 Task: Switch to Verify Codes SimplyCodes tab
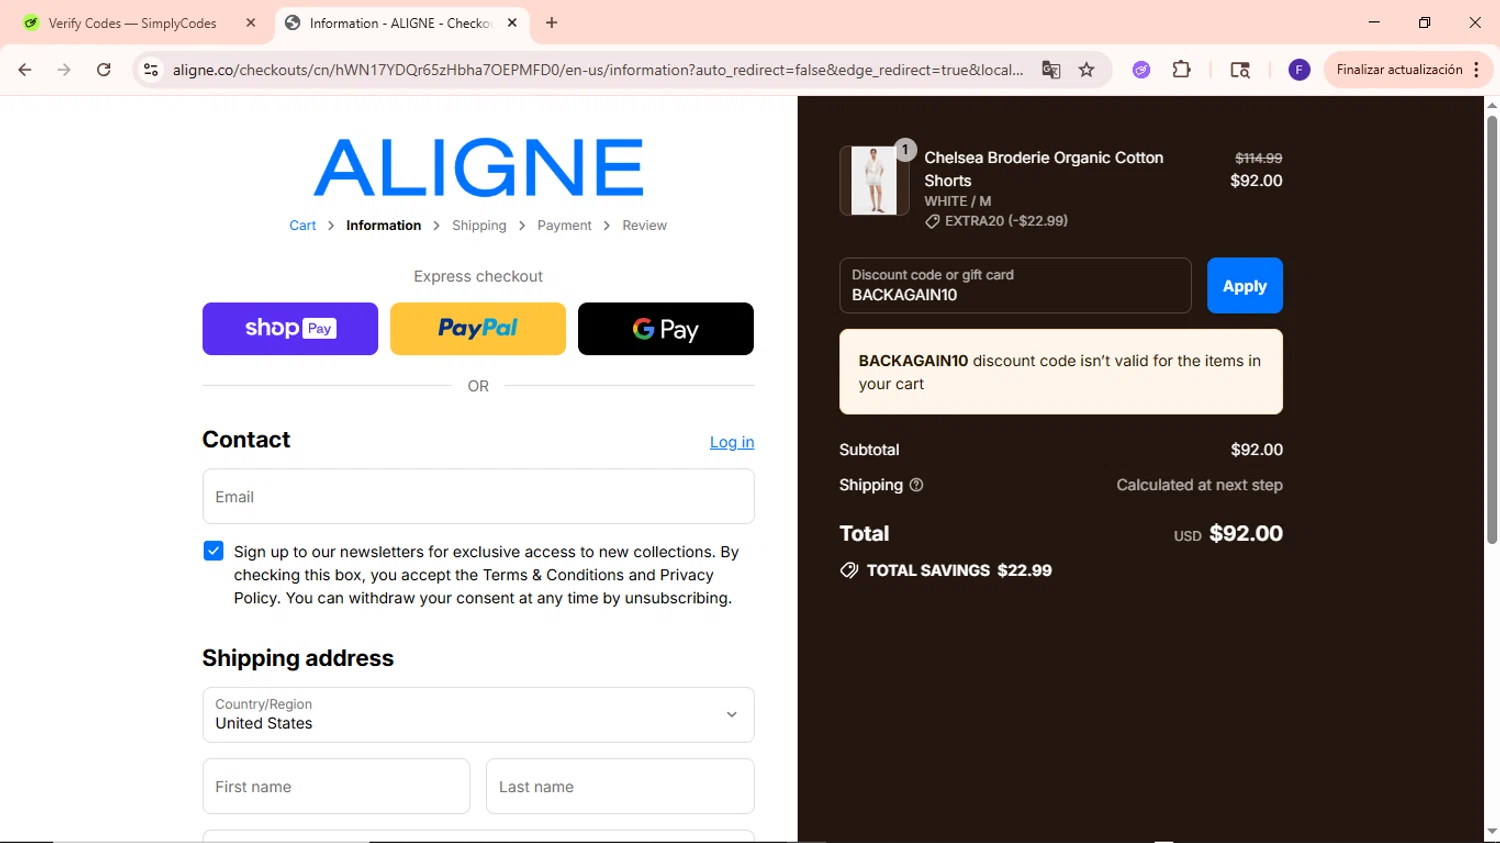click(x=132, y=23)
